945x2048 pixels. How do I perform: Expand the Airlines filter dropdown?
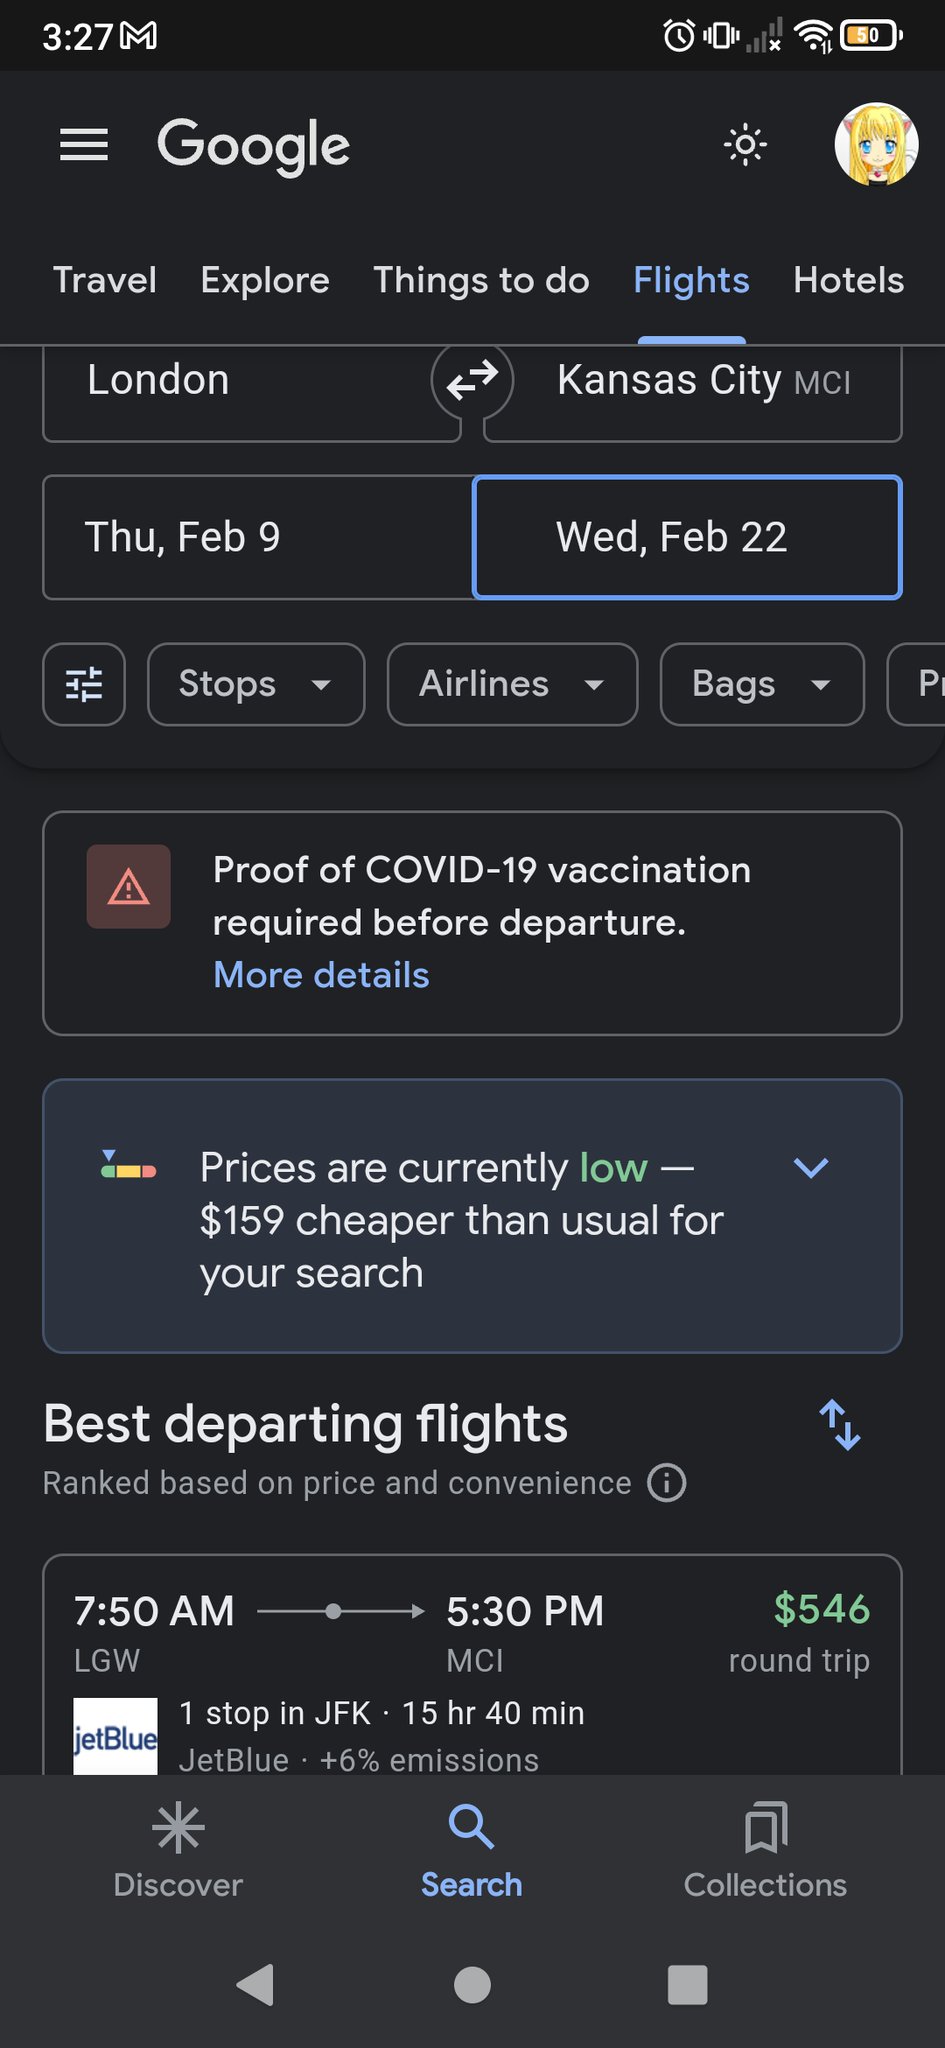click(x=512, y=684)
